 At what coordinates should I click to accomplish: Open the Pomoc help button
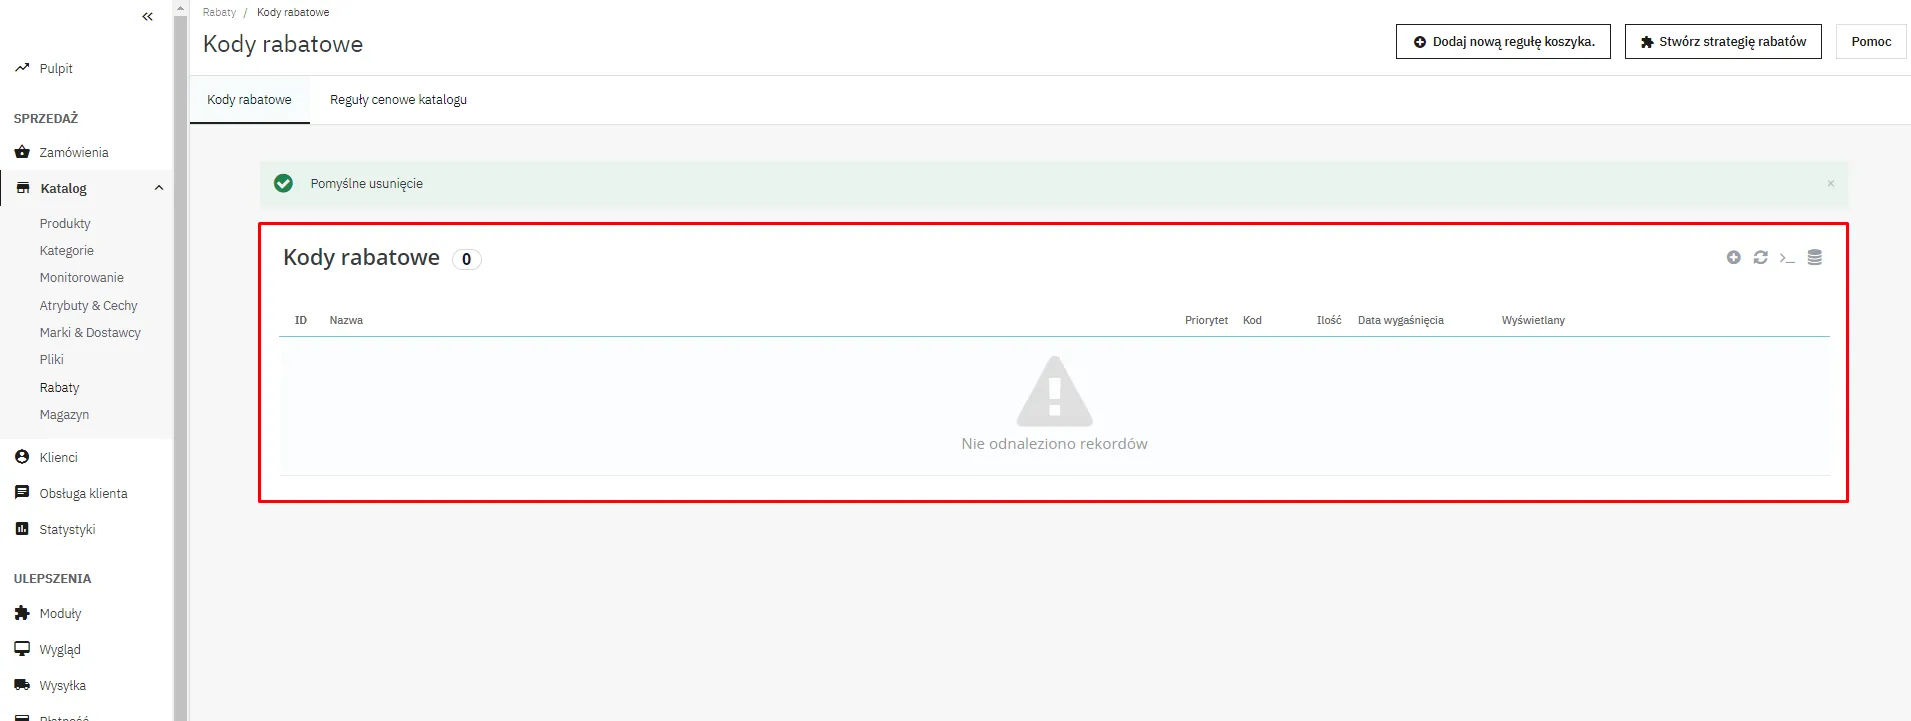(x=1870, y=42)
